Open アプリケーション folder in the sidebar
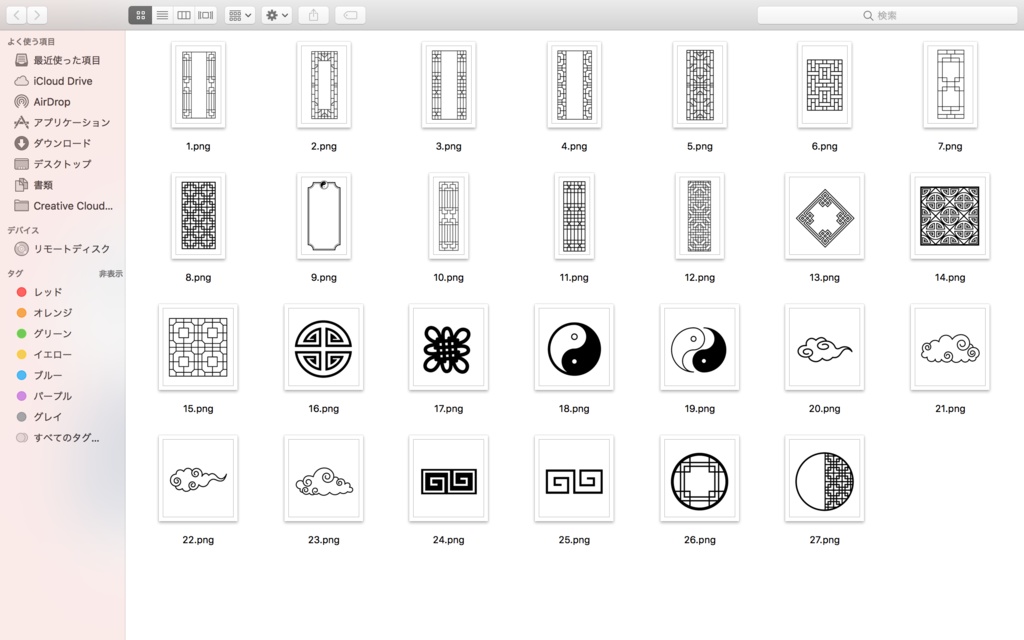1024x640 pixels. click(x=63, y=122)
